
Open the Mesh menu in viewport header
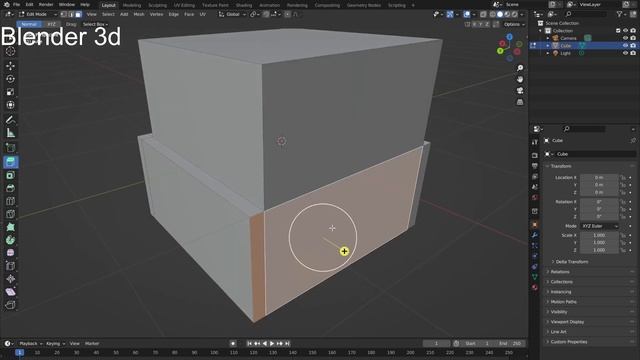[x=139, y=14]
